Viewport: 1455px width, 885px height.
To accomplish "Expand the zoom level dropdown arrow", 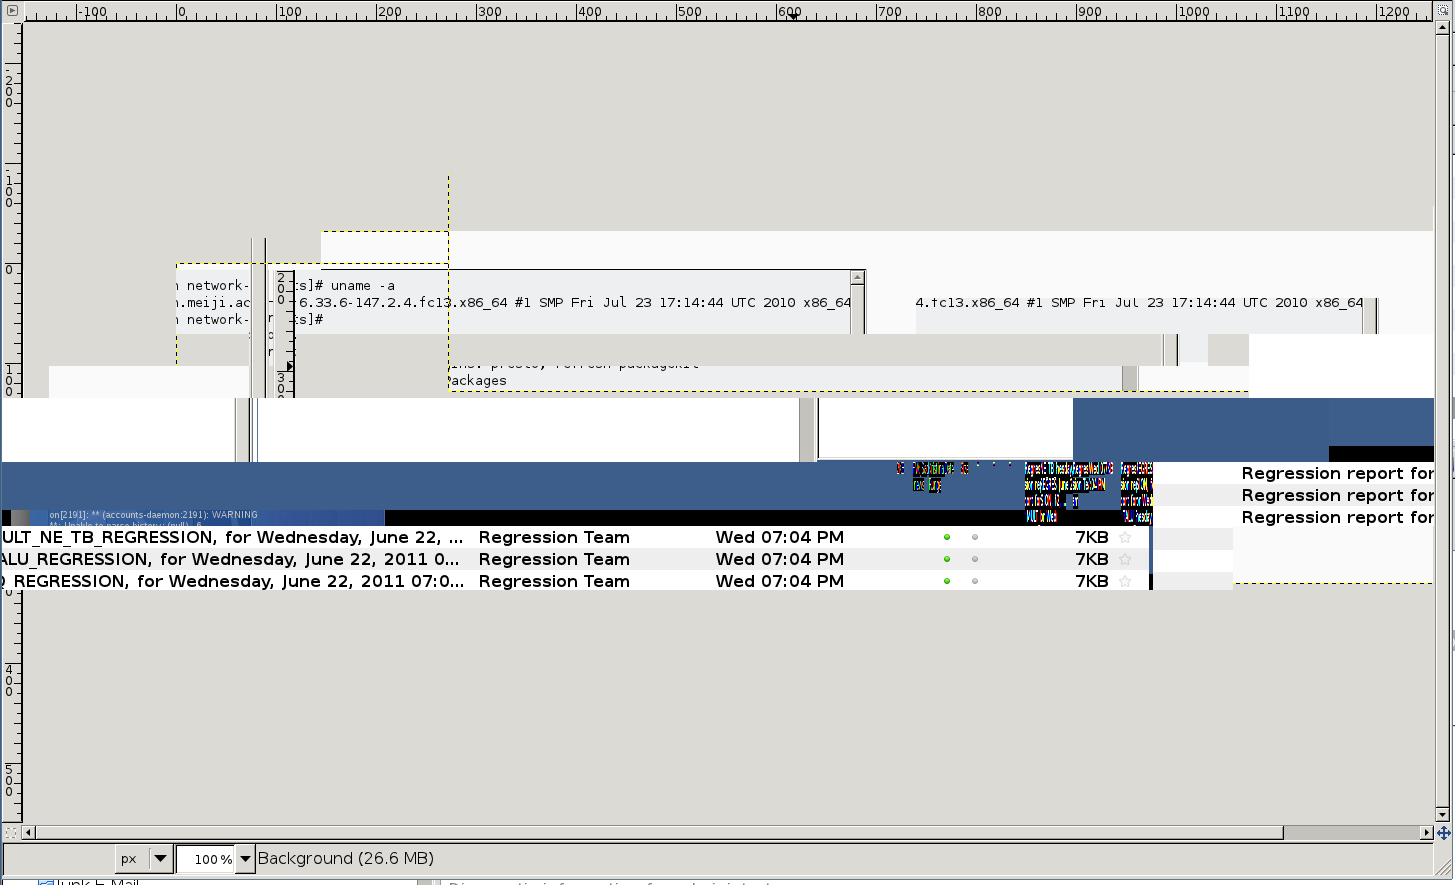I will point(245,859).
